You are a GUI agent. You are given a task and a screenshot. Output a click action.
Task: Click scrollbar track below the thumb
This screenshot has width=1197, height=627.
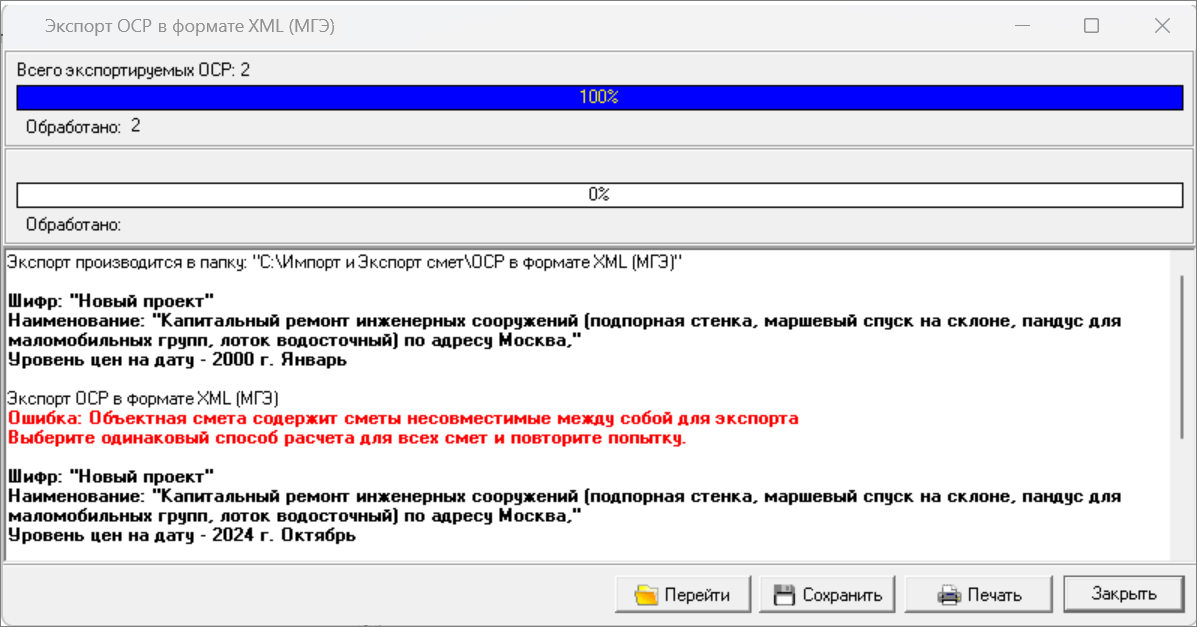click(x=1182, y=500)
